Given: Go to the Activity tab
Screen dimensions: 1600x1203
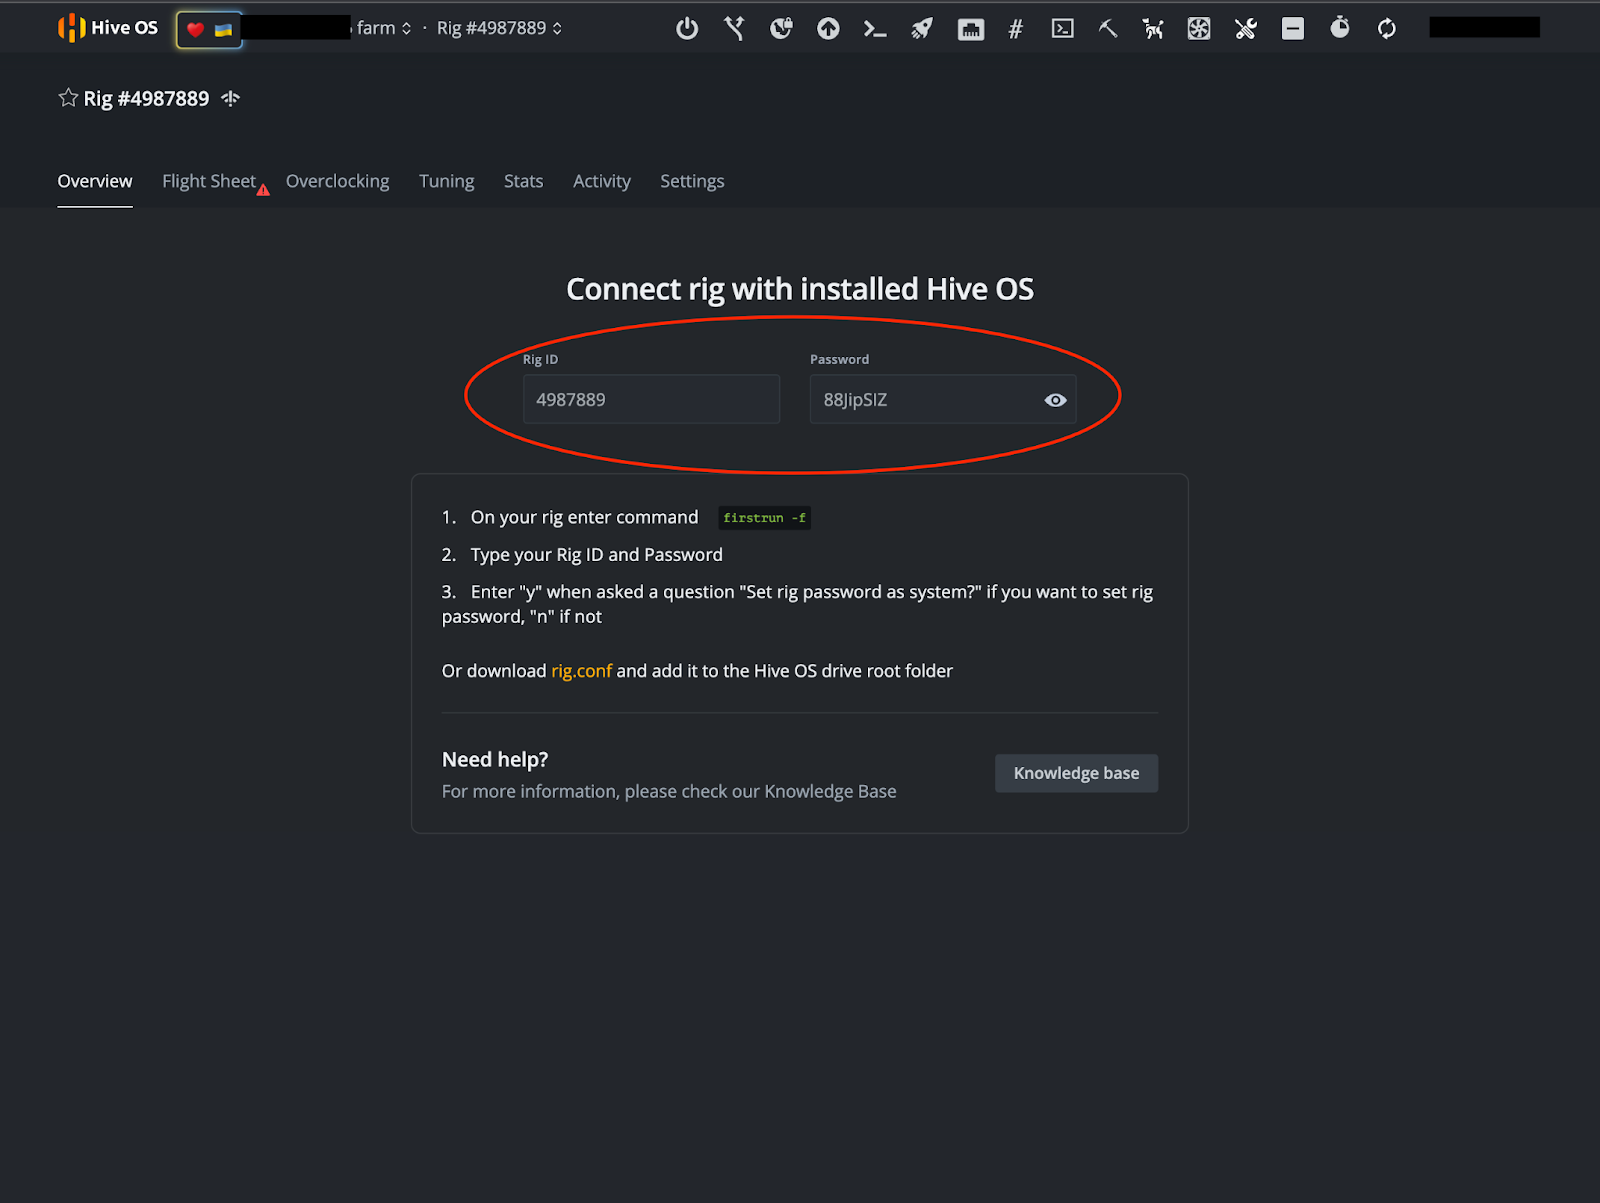Looking at the screenshot, I should pyautogui.click(x=602, y=181).
